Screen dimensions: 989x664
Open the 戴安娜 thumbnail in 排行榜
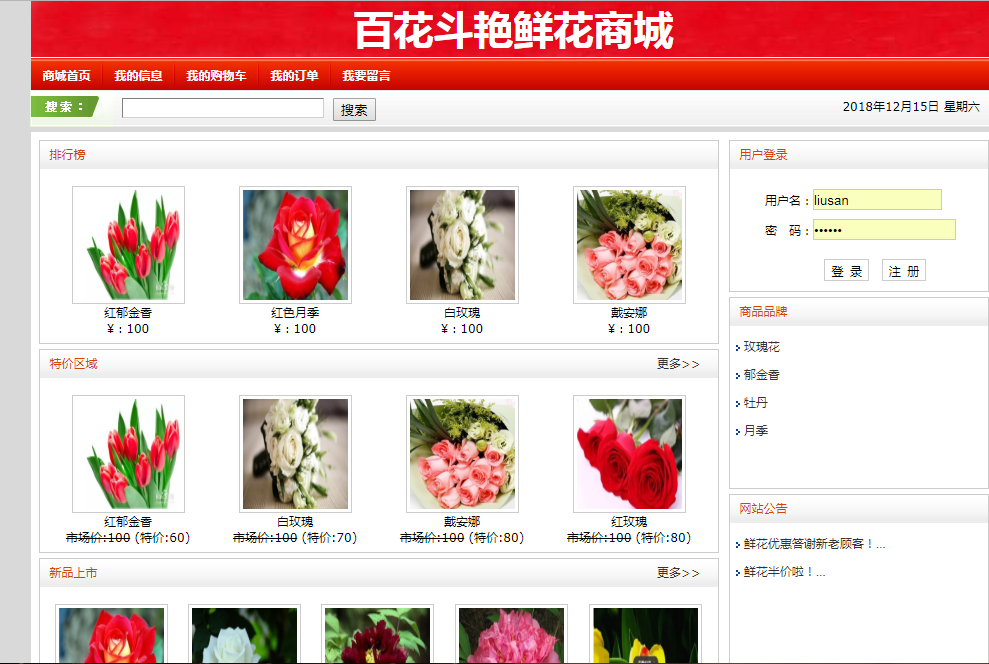coord(629,245)
